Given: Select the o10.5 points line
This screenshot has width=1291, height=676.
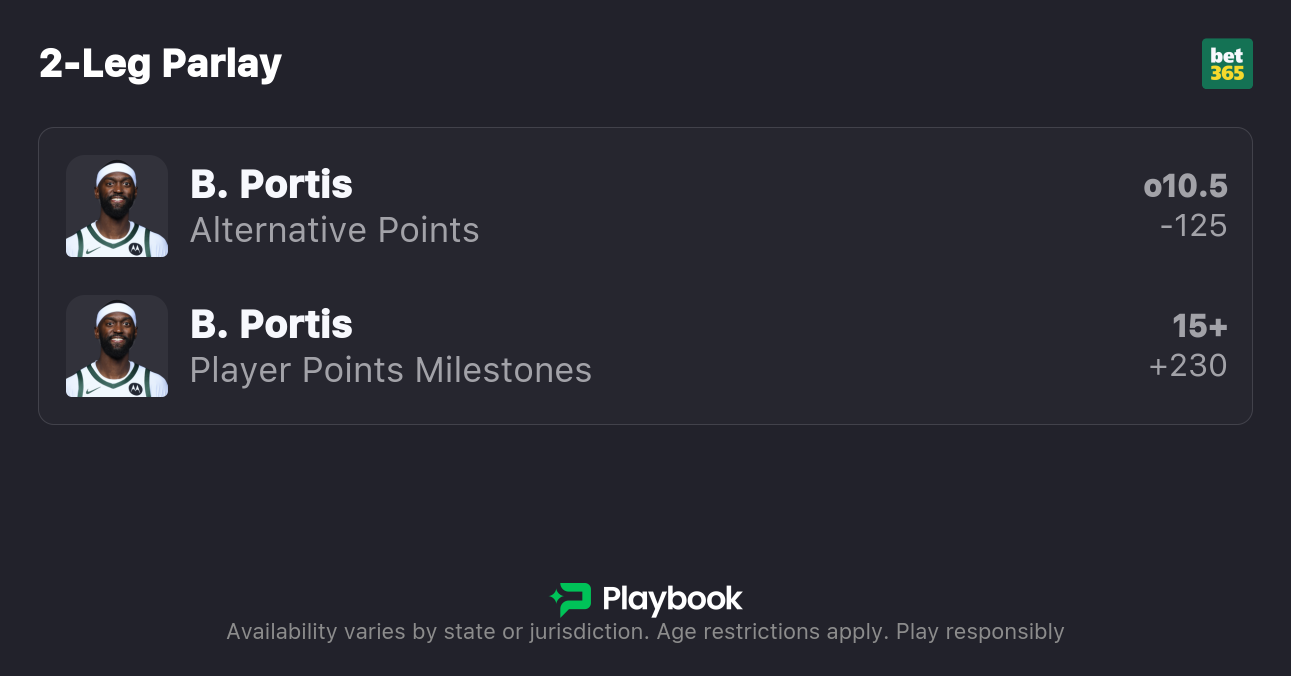Looking at the screenshot, I should click(x=1185, y=186).
